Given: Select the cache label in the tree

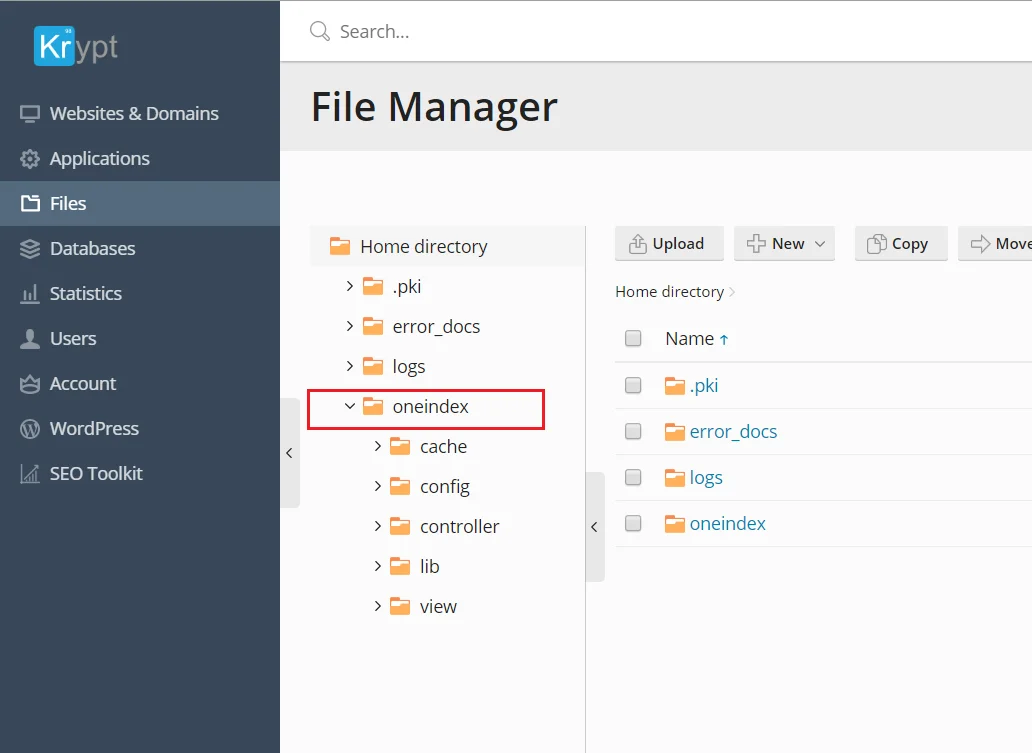Looking at the screenshot, I should point(444,446).
